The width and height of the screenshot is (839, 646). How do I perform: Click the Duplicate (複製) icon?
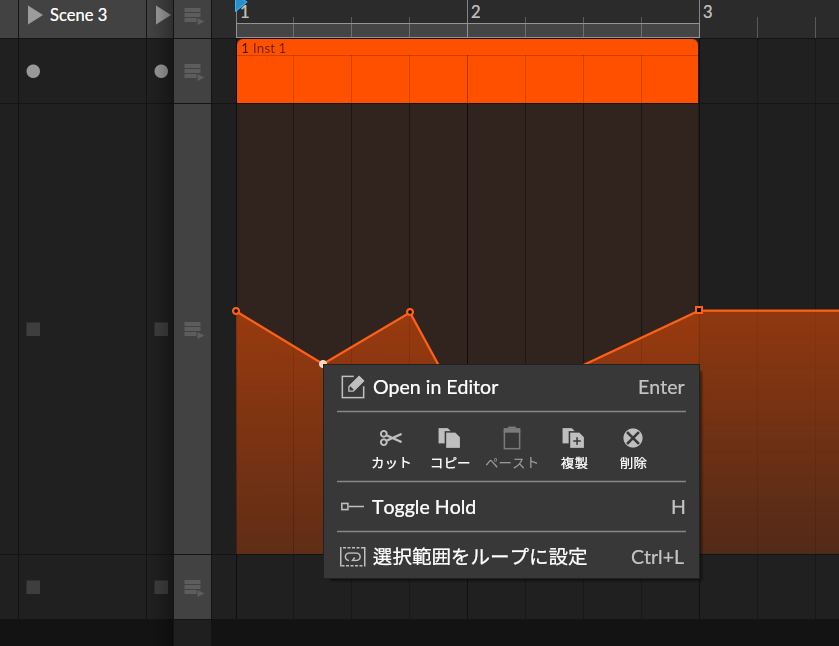573,439
